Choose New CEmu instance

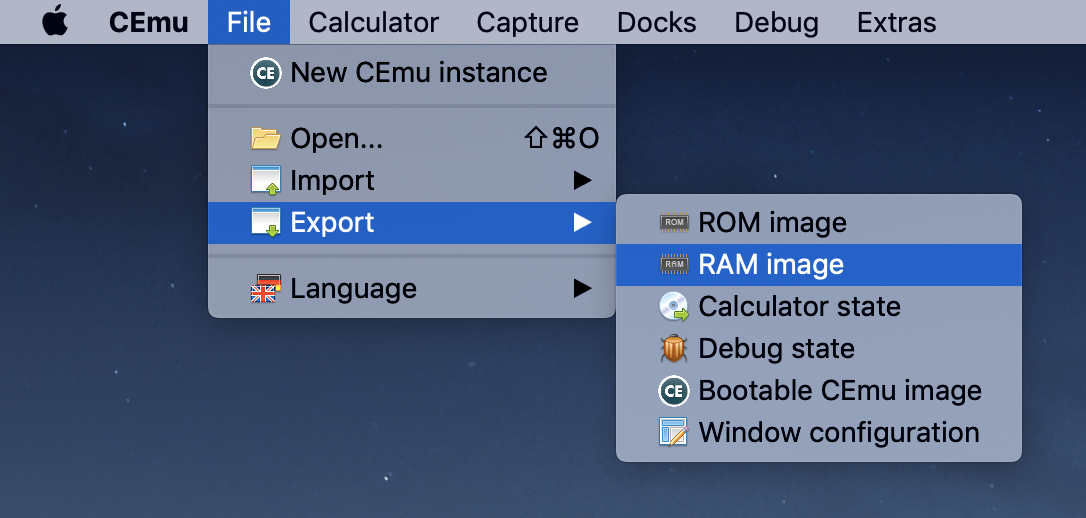point(411,73)
